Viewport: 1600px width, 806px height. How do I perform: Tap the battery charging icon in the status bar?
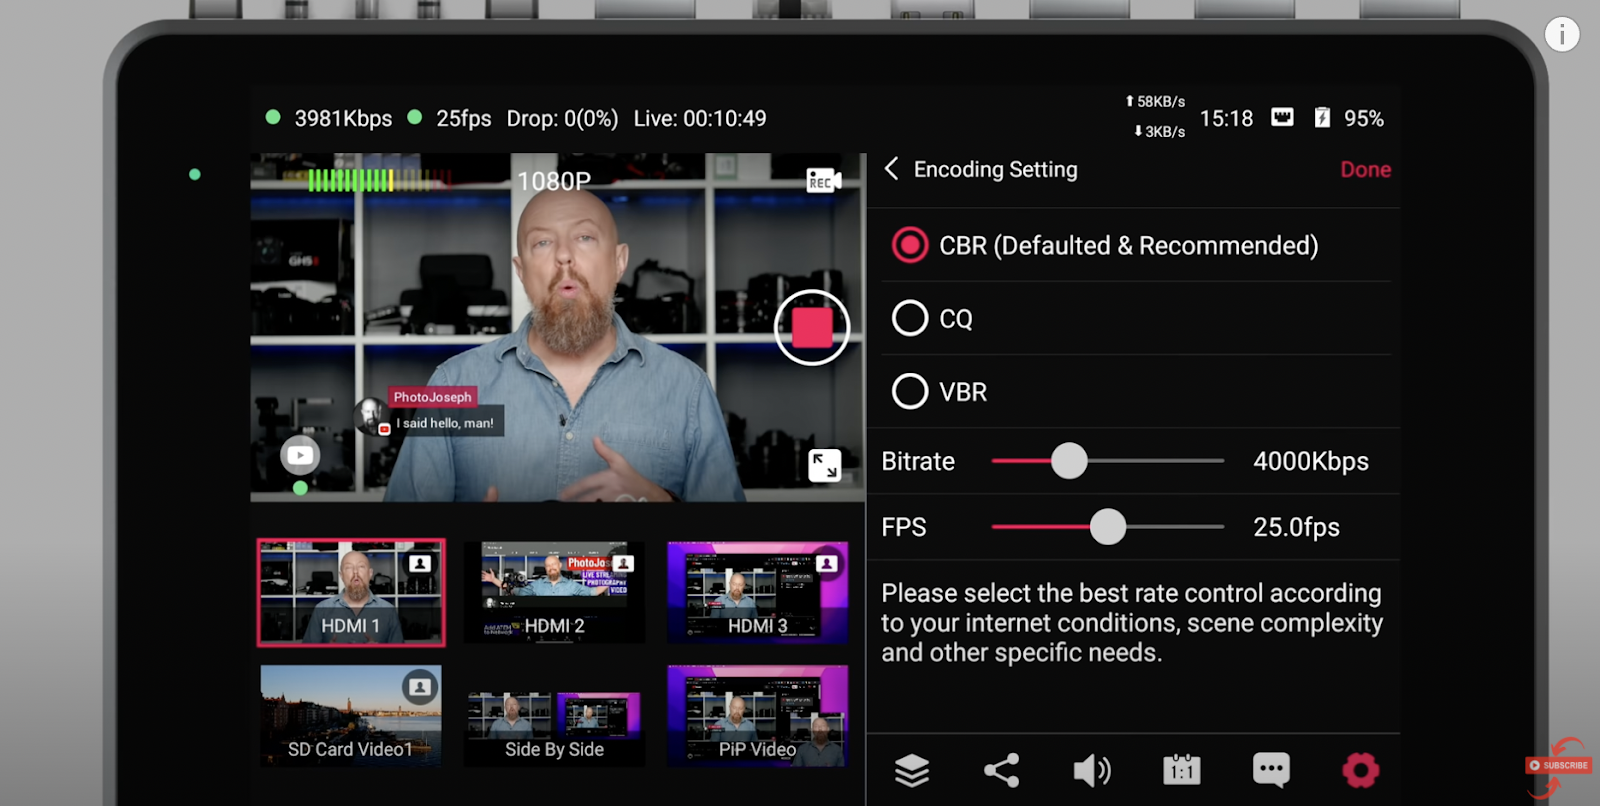pyautogui.click(x=1322, y=118)
